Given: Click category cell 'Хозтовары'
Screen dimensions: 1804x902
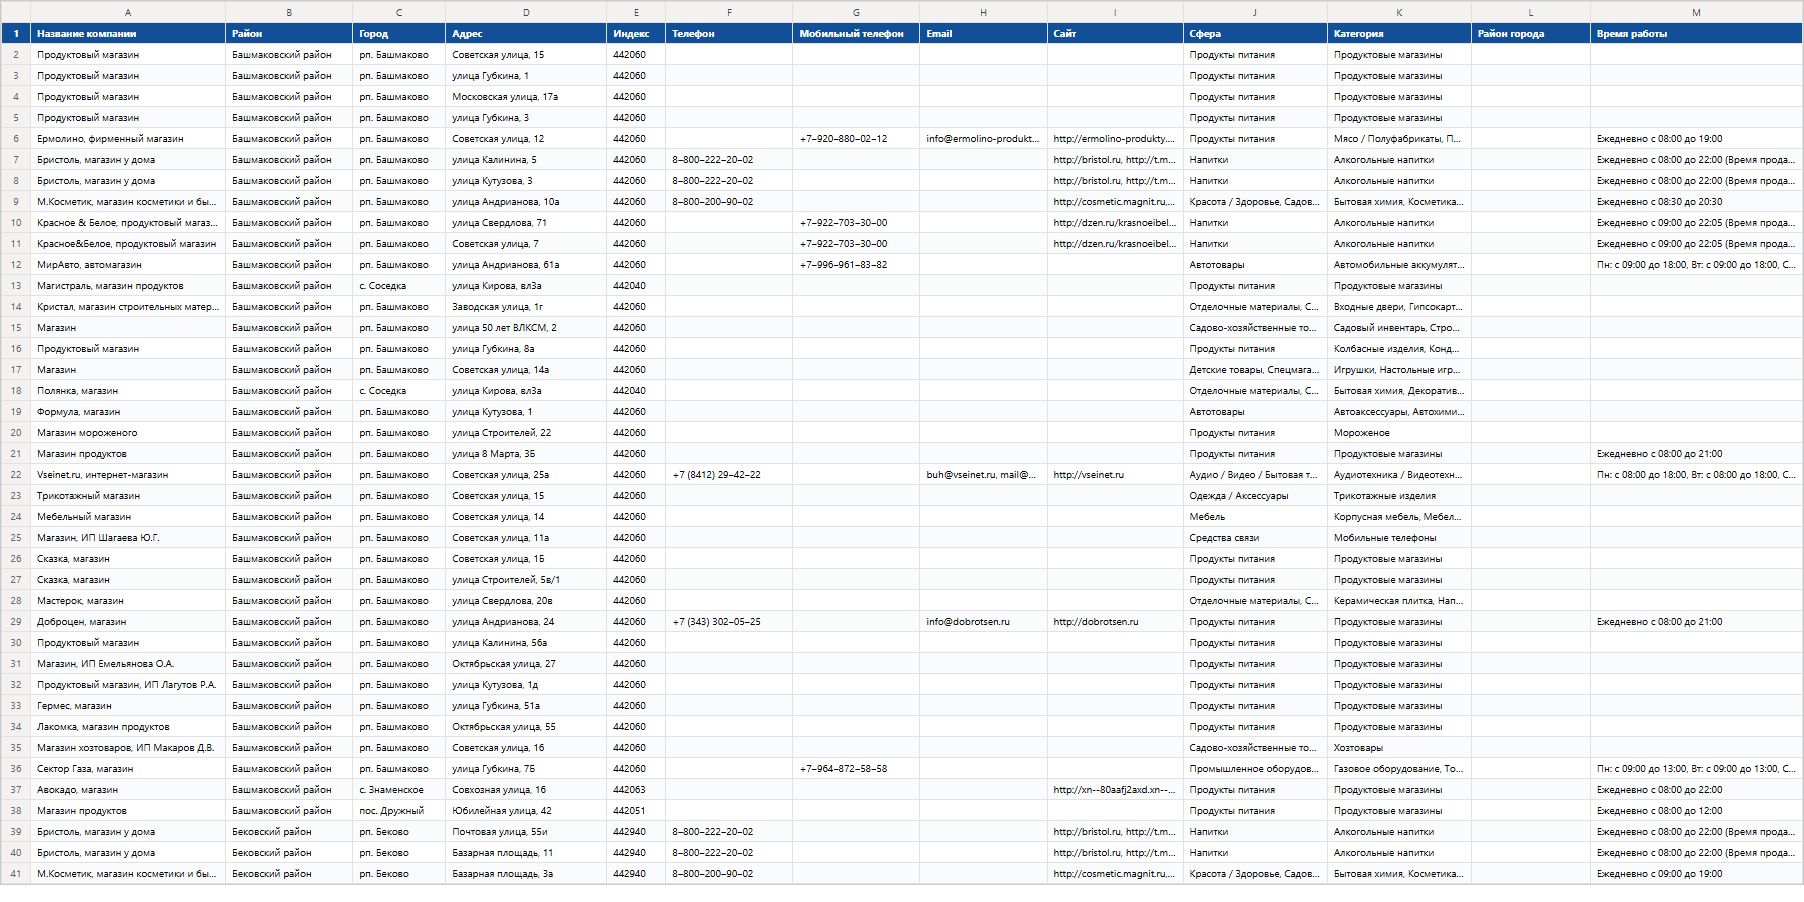Looking at the screenshot, I should tap(1399, 748).
